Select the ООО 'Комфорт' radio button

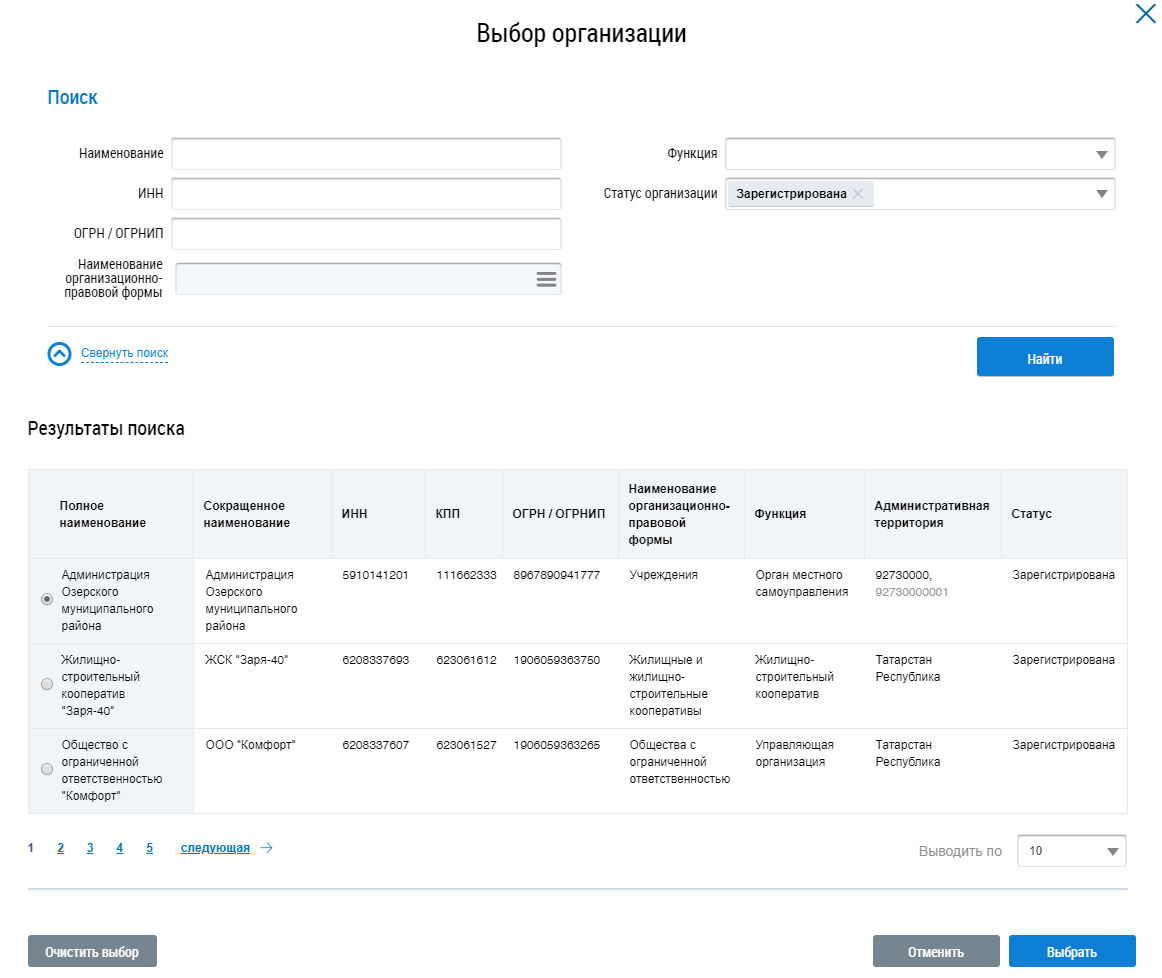click(x=46, y=769)
